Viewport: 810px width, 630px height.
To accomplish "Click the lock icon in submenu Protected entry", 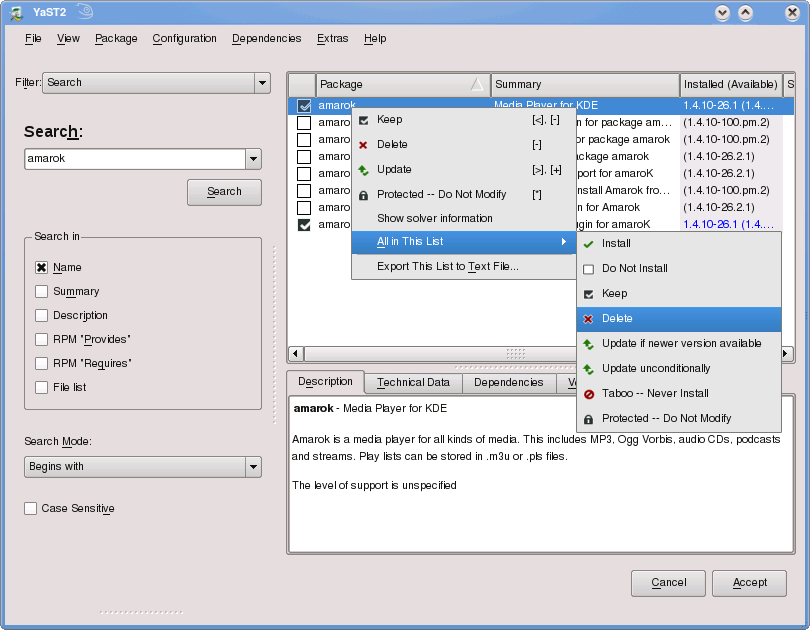I will pyautogui.click(x=588, y=419).
